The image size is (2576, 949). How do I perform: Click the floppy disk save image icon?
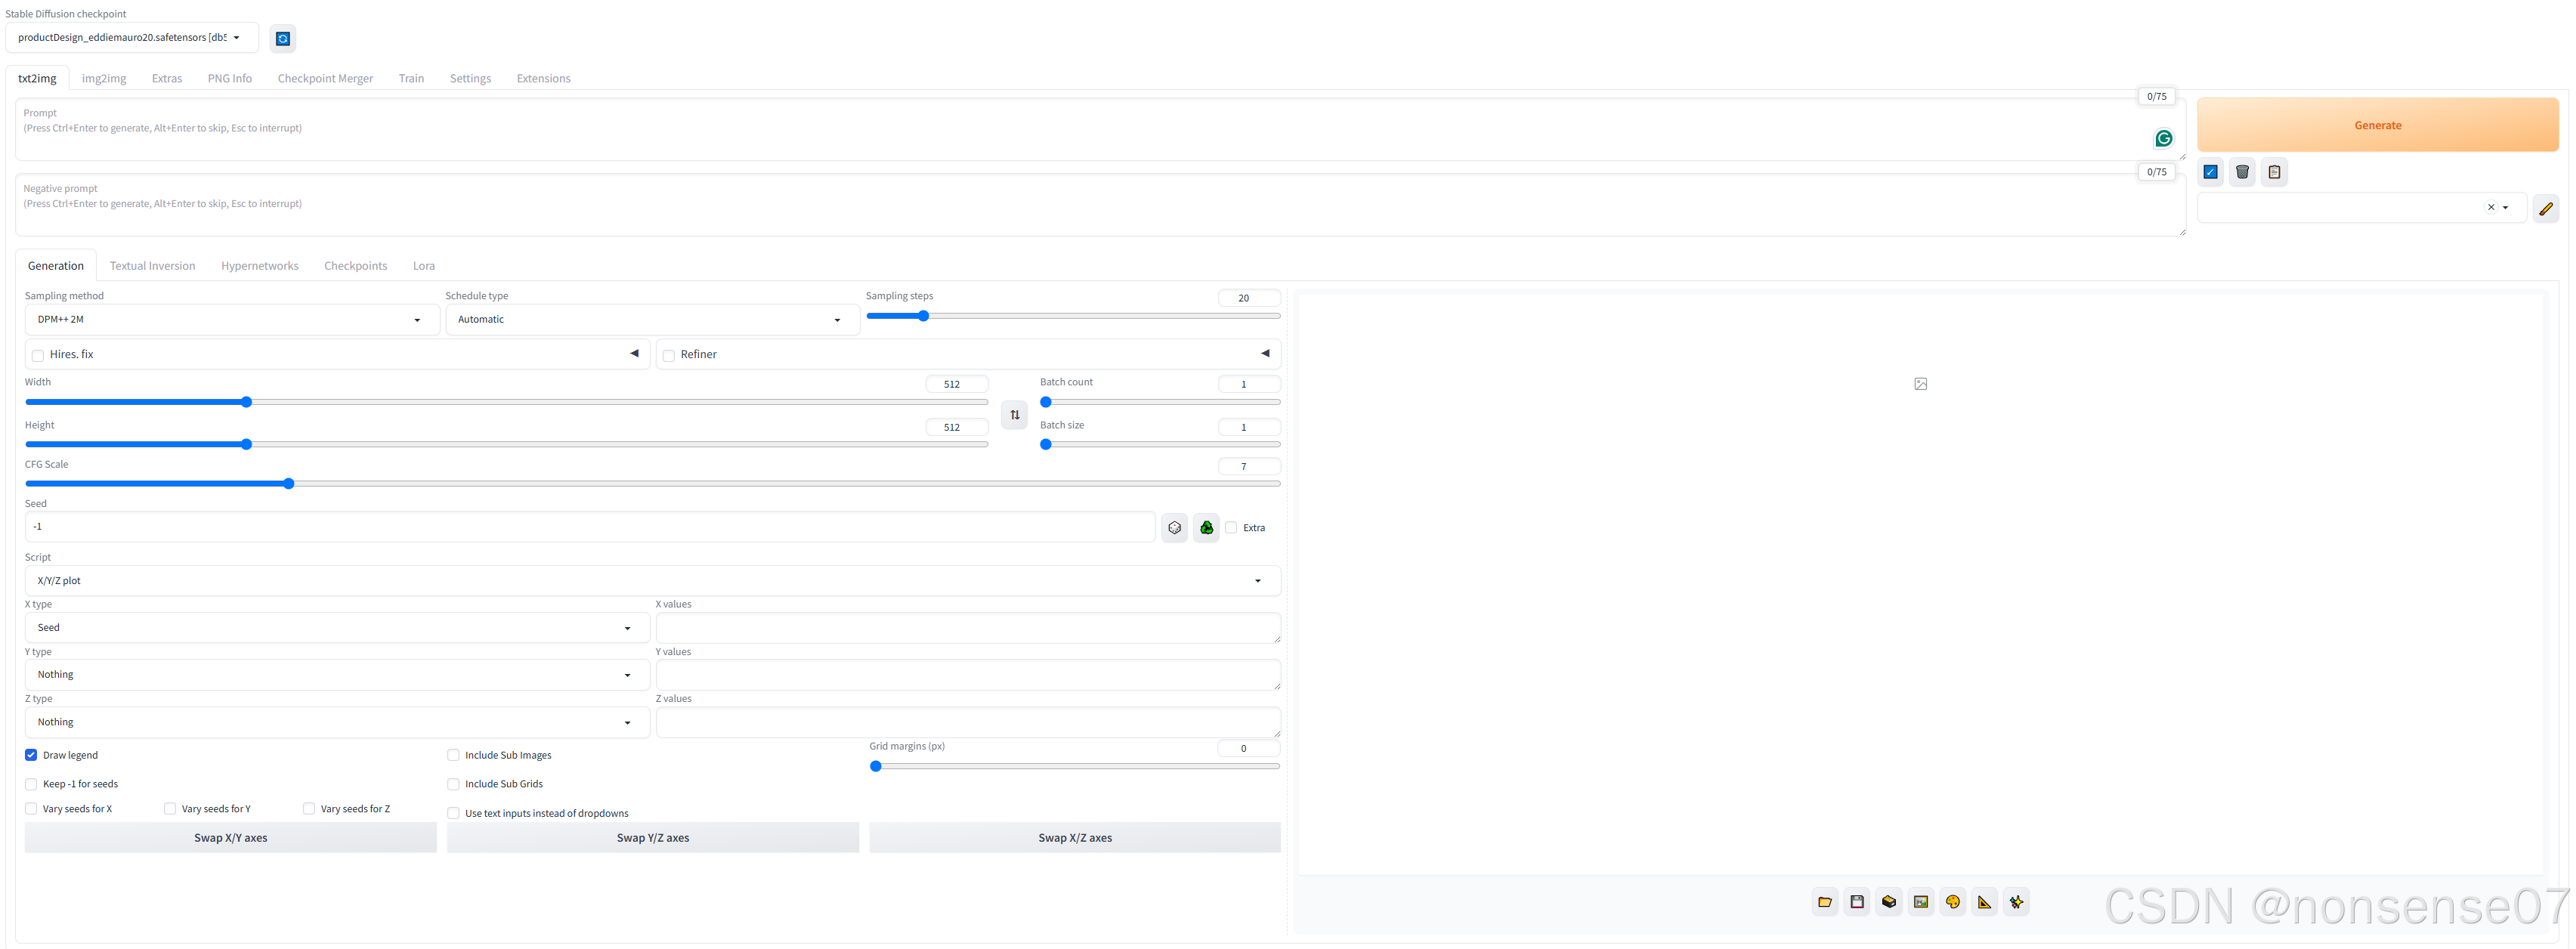click(1856, 902)
